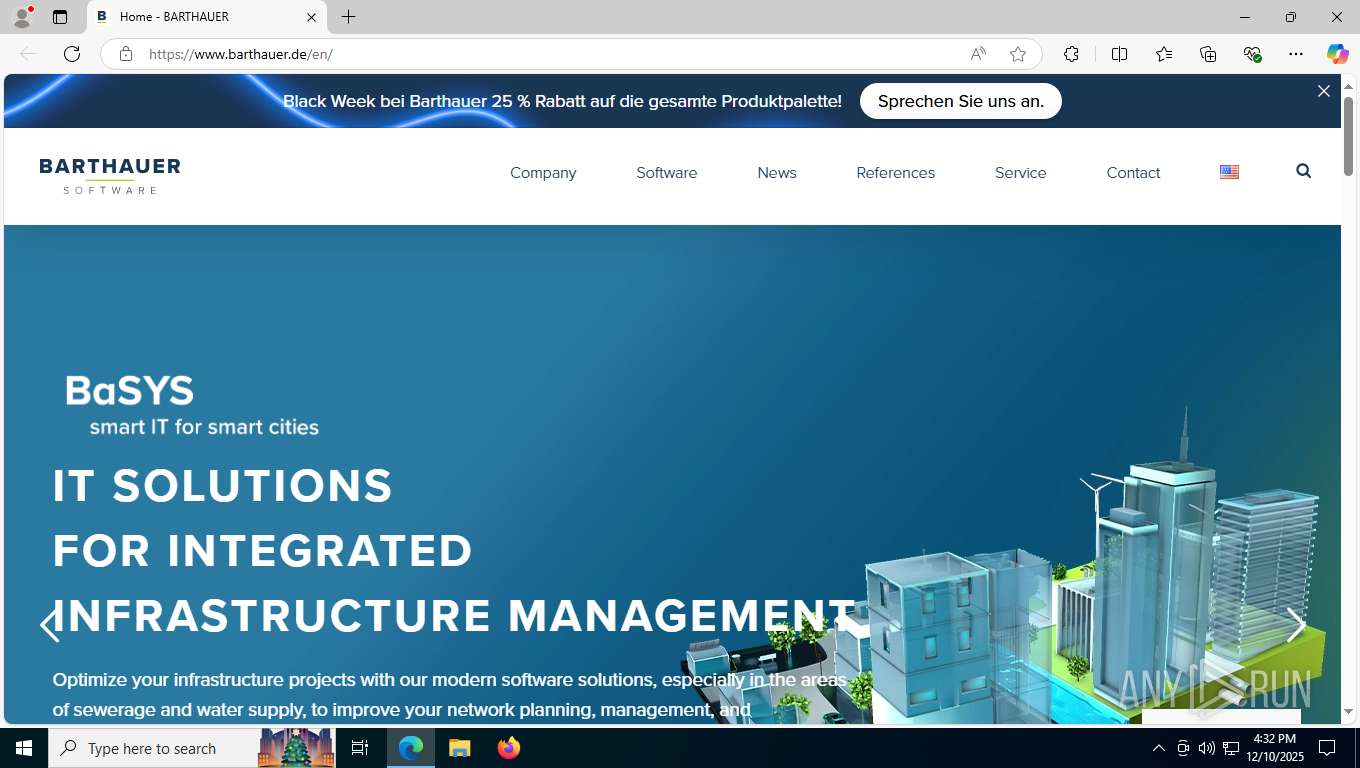Image resolution: width=1360 pixels, height=768 pixels.
Task: Open the Software menu
Action: tap(667, 173)
